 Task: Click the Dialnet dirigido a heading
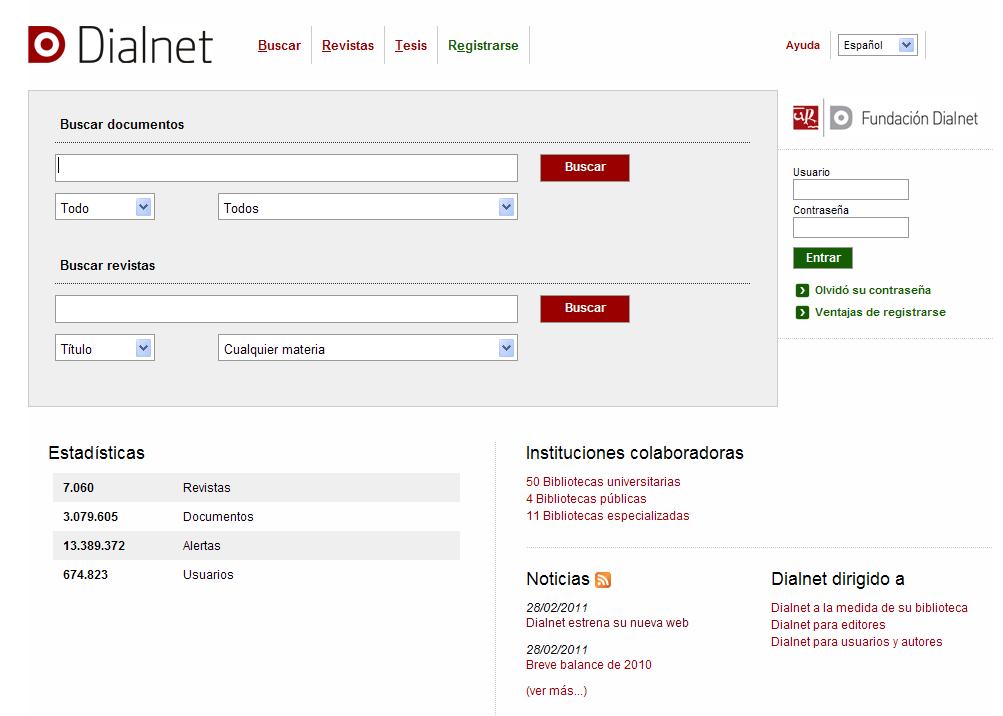tap(837, 579)
